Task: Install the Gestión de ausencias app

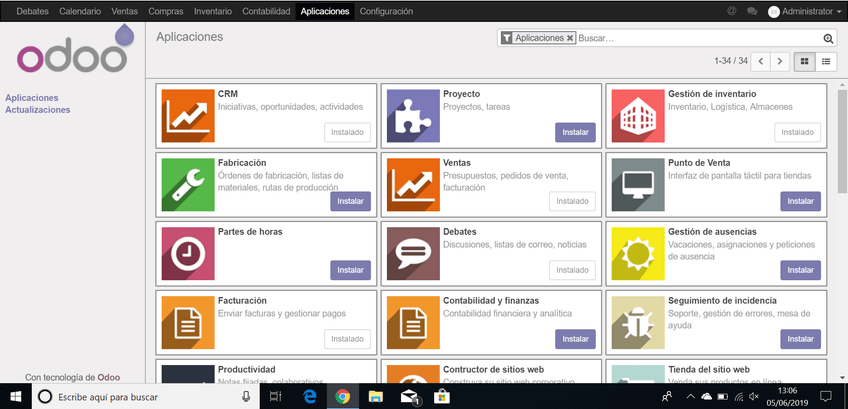Action: [x=800, y=269]
